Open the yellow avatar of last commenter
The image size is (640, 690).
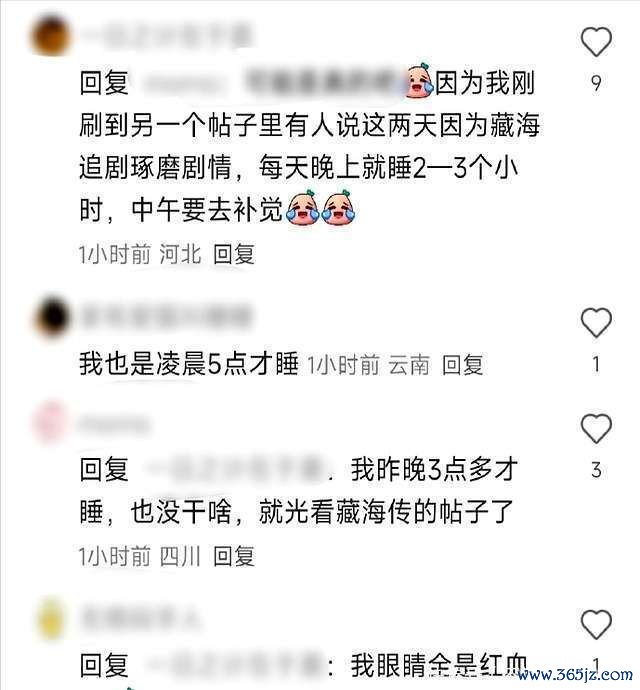(52, 619)
